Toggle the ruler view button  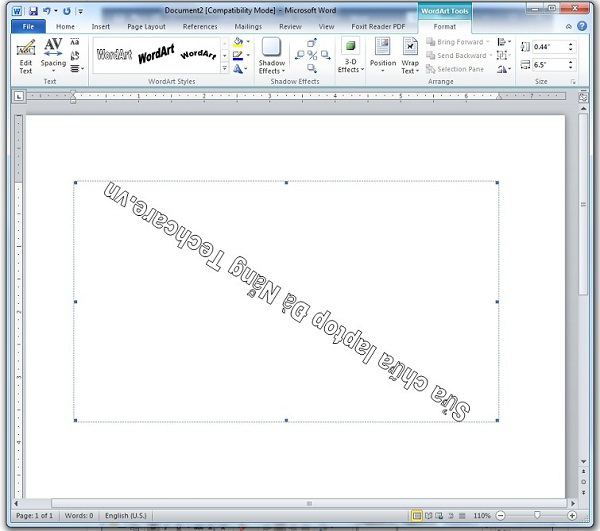[583, 97]
